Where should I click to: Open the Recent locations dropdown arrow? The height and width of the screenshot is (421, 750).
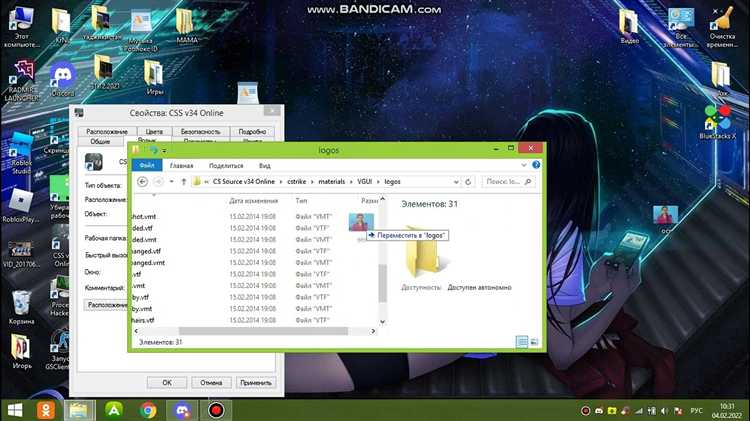pos(170,182)
